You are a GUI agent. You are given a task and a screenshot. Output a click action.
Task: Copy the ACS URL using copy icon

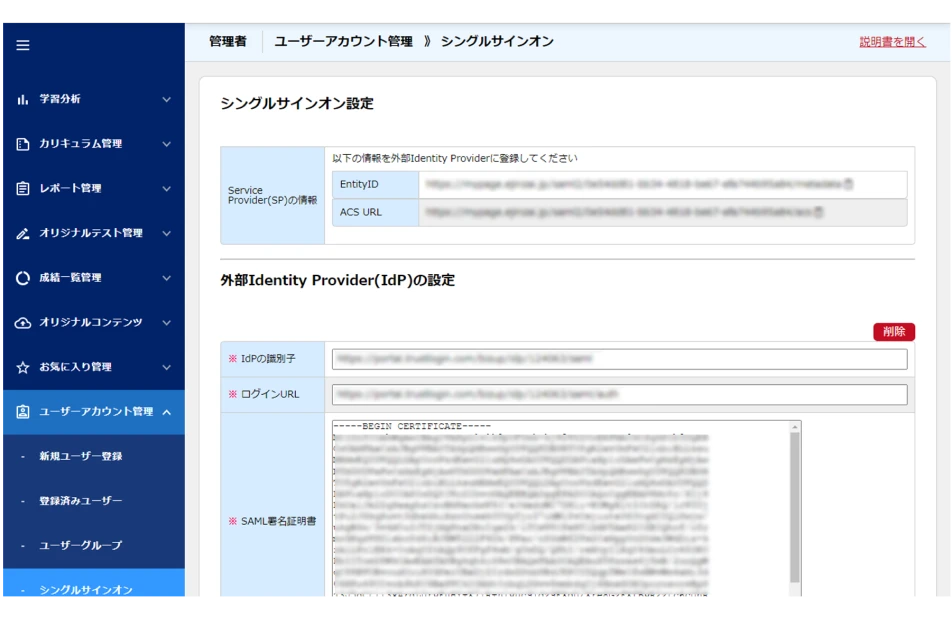pos(818,212)
